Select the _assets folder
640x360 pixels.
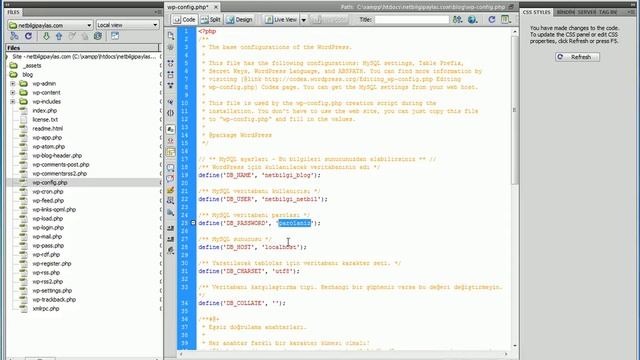point(32,66)
